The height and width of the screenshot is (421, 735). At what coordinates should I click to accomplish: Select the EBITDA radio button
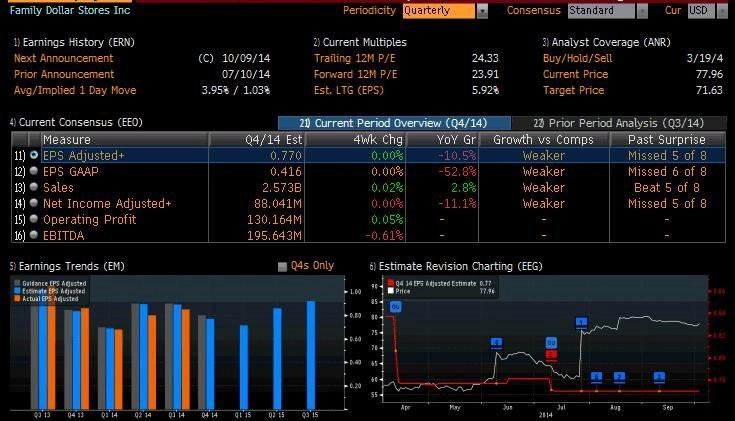pyautogui.click(x=34, y=234)
